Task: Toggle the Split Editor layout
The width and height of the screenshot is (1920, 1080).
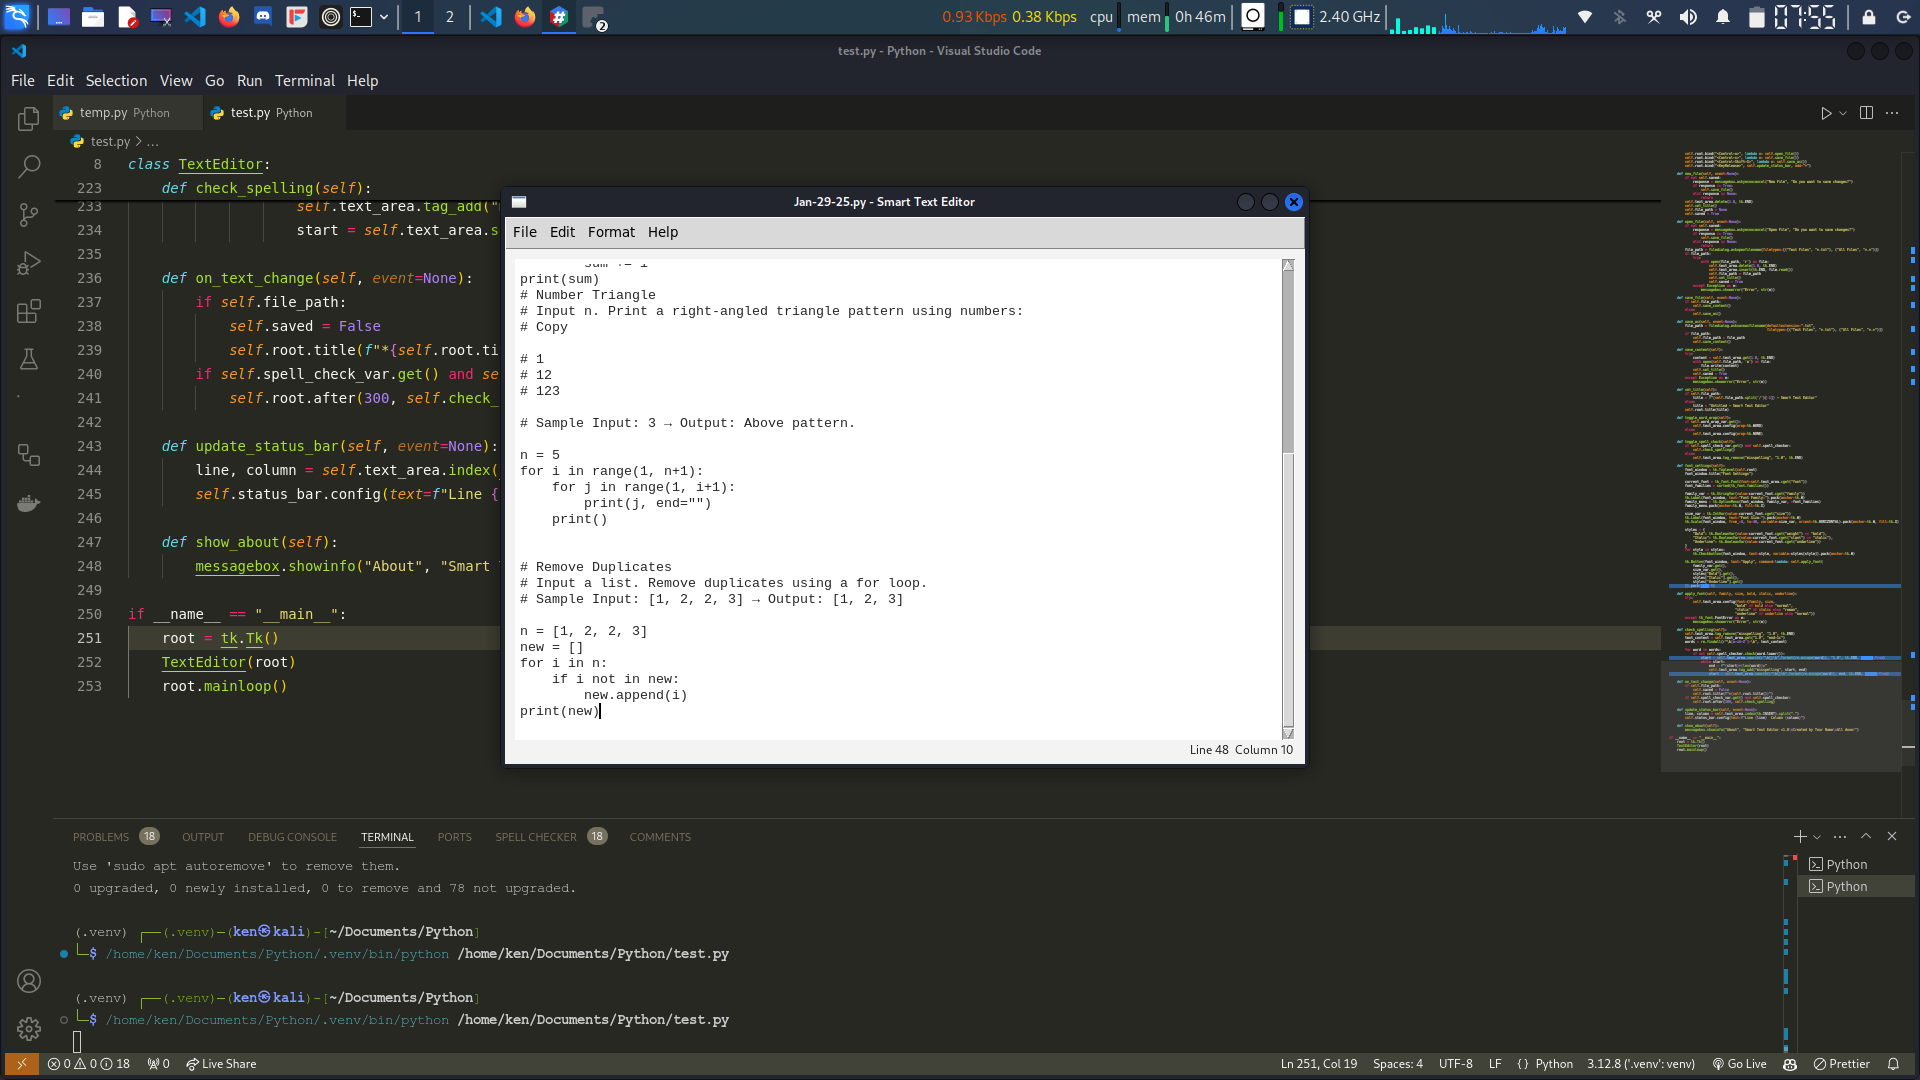Action: (x=1867, y=112)
